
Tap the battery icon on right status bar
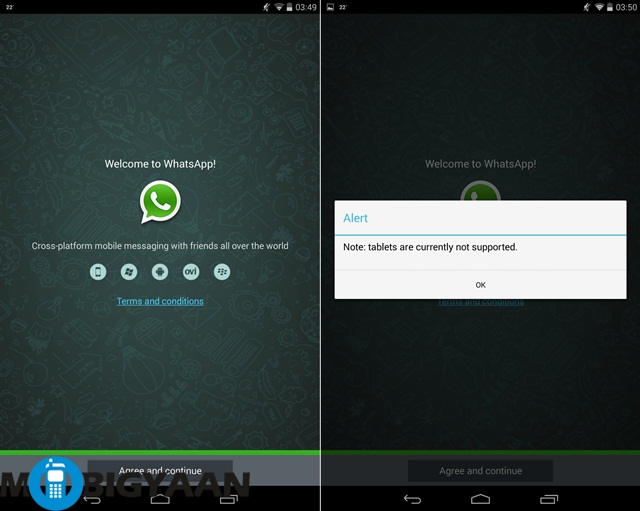coord(610,7)
